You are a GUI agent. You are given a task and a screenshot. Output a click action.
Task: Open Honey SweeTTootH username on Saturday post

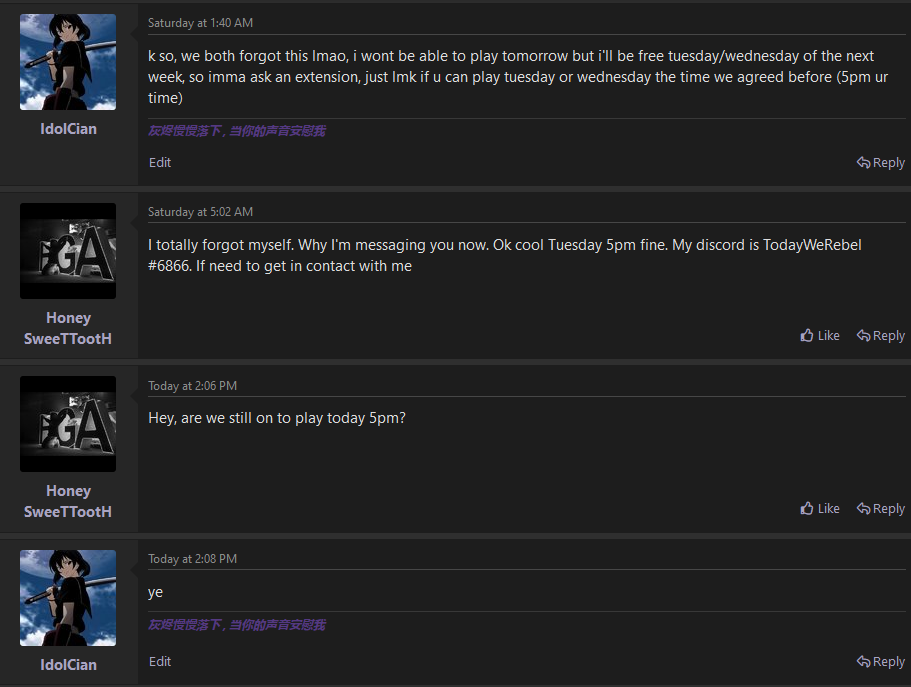[68, 328]
